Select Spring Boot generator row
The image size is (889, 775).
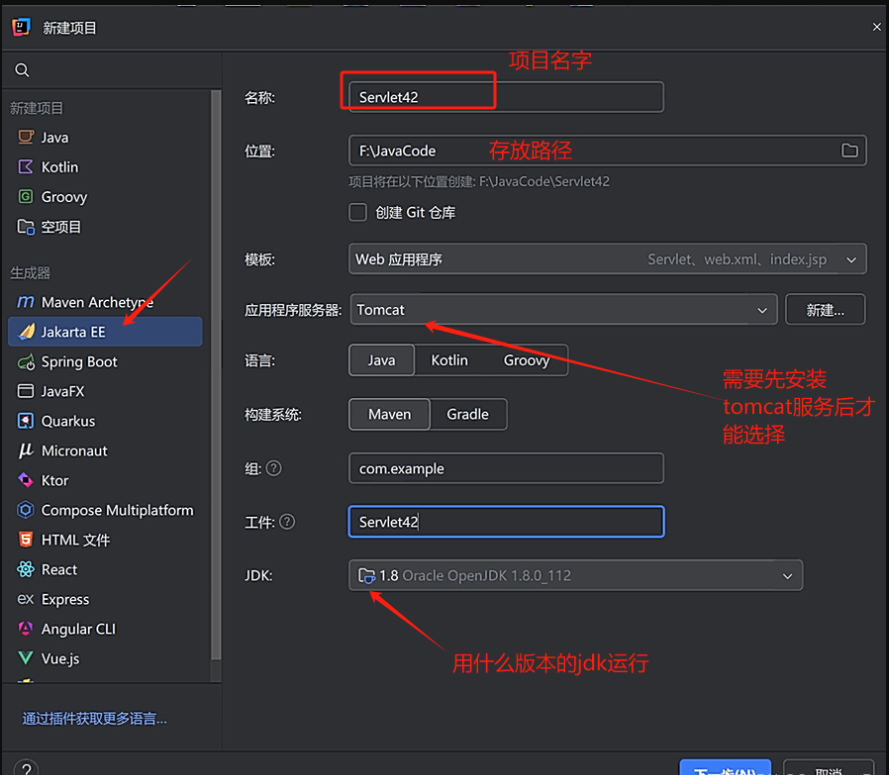(x=105, y=362)
